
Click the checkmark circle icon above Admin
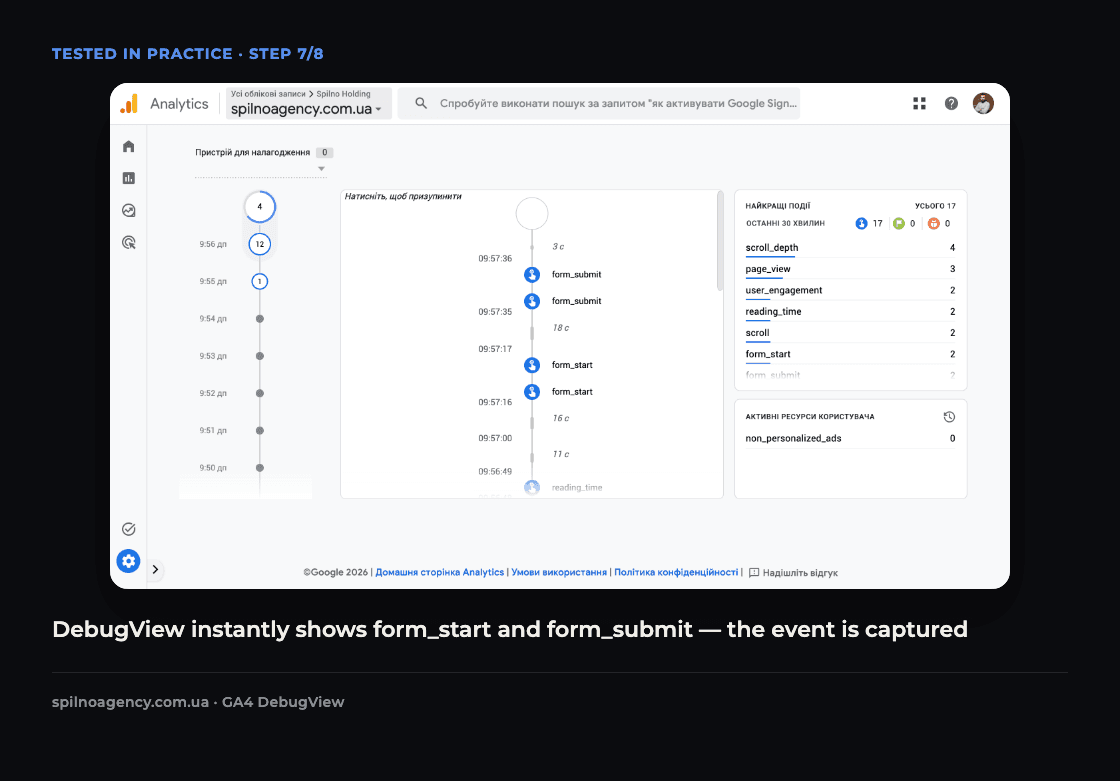click(x=129, y=529)
